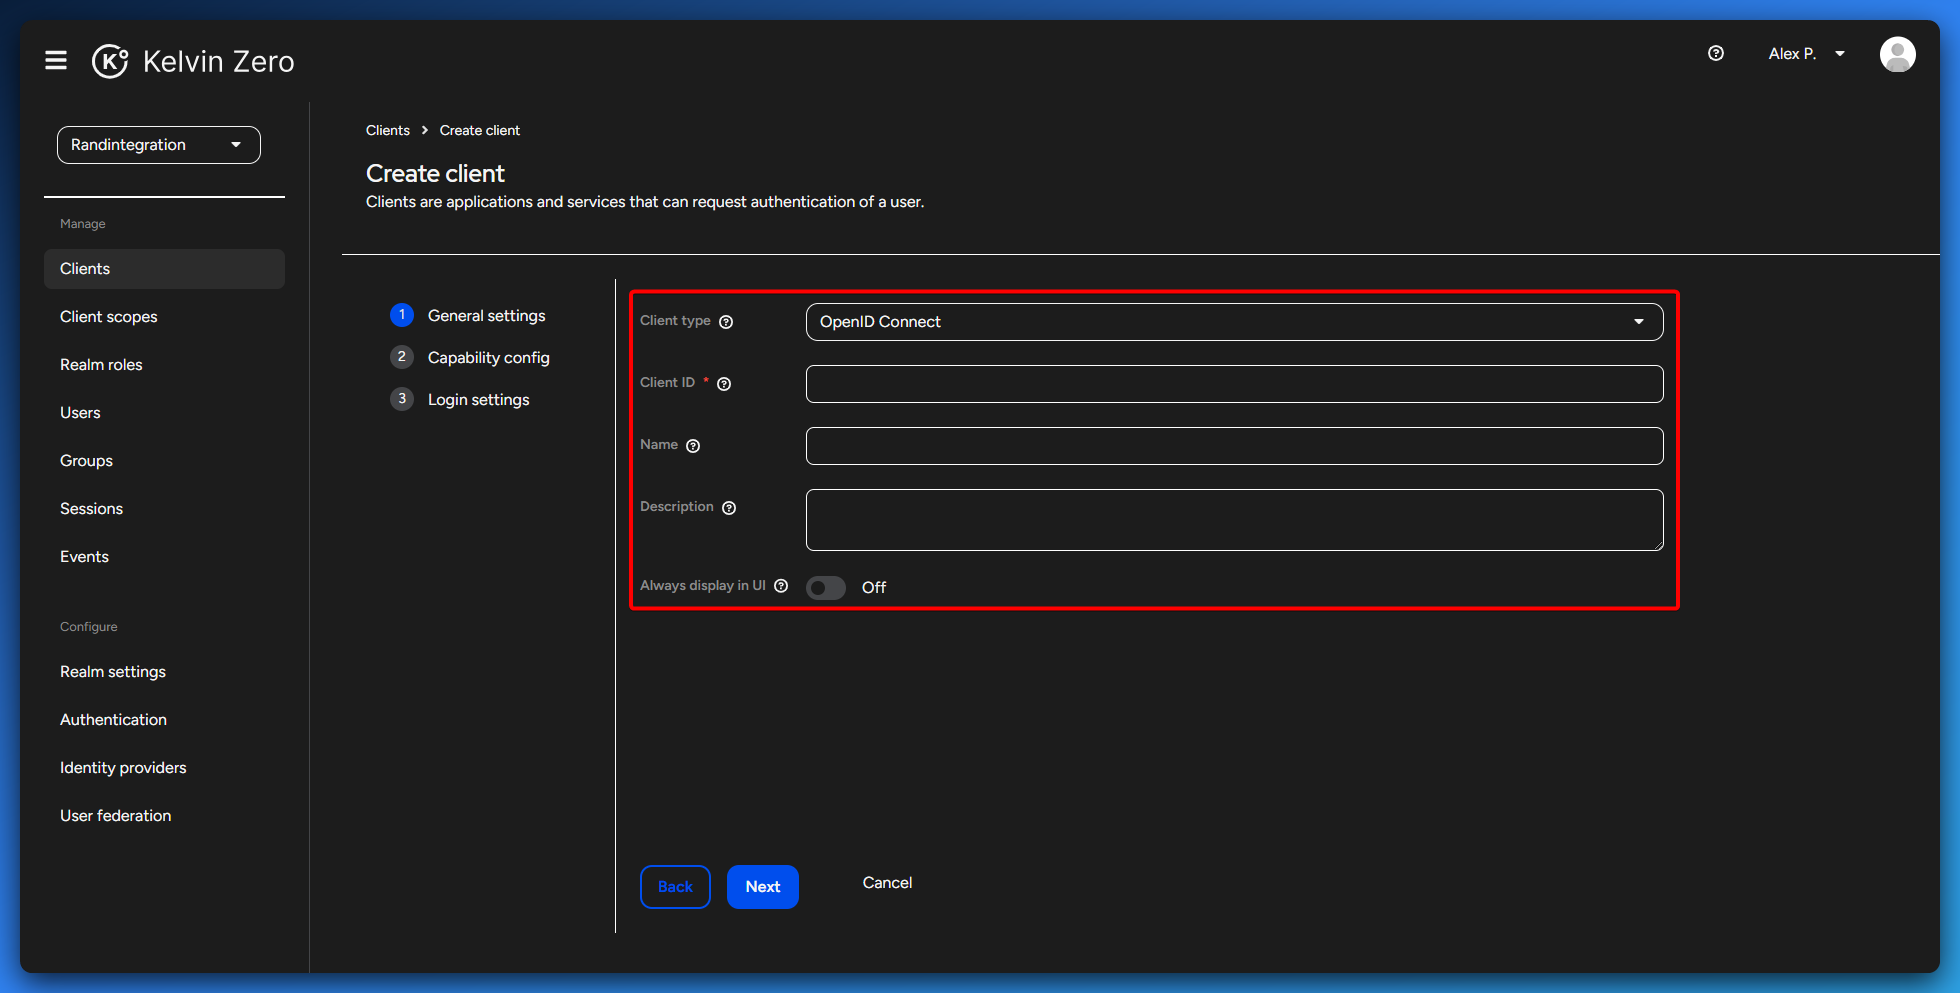Open Groups in sidebar
Image resolution: width=1960 pixels, height=993 pixels.
164,461
